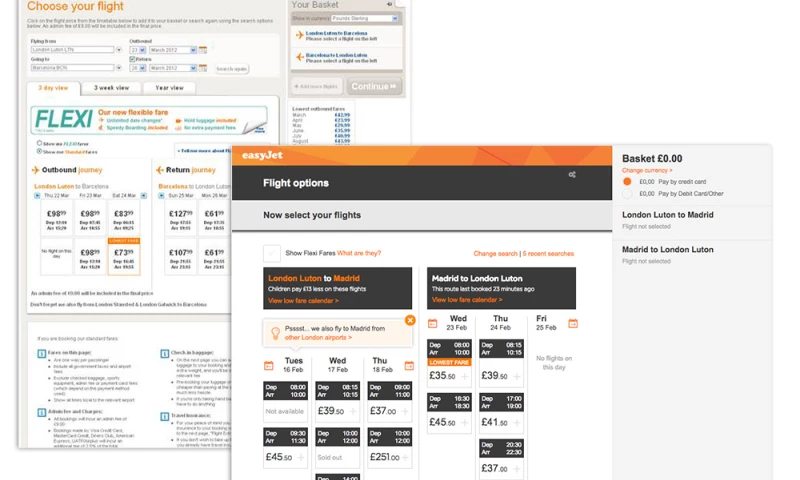Click the sound icon beside Your Basket
The height and width of the screenshot is (480, 800).
389,4
